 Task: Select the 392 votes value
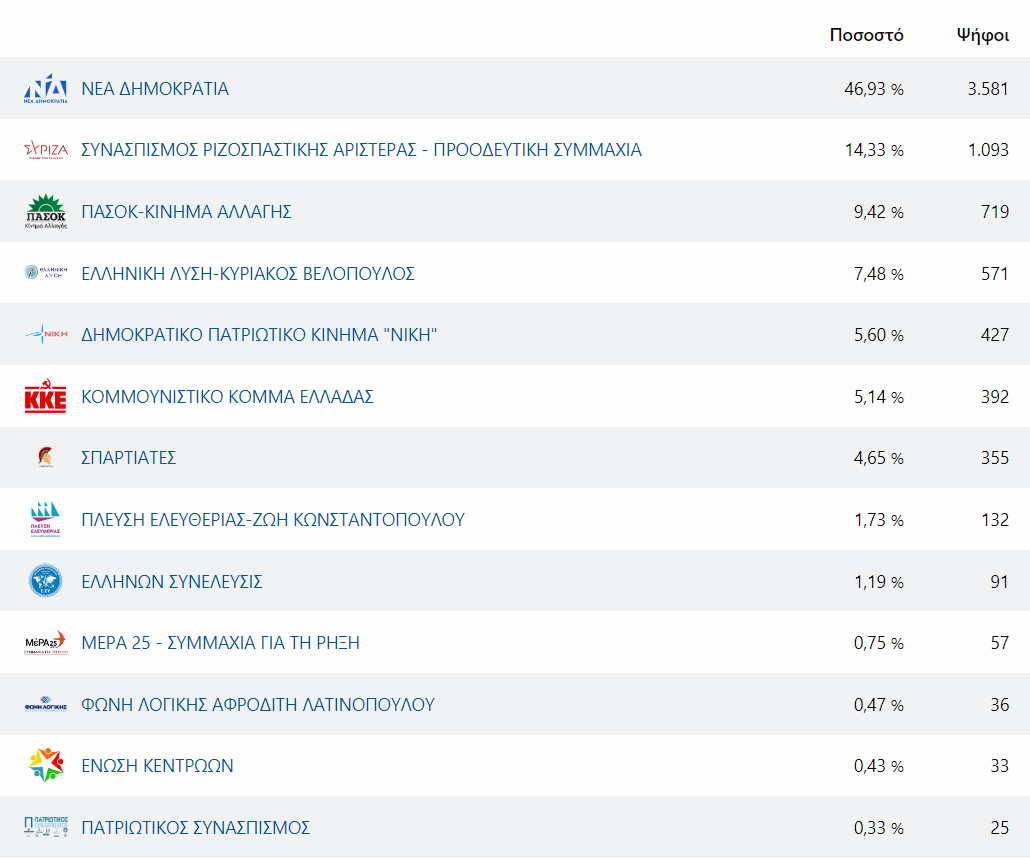pos(995,397)
